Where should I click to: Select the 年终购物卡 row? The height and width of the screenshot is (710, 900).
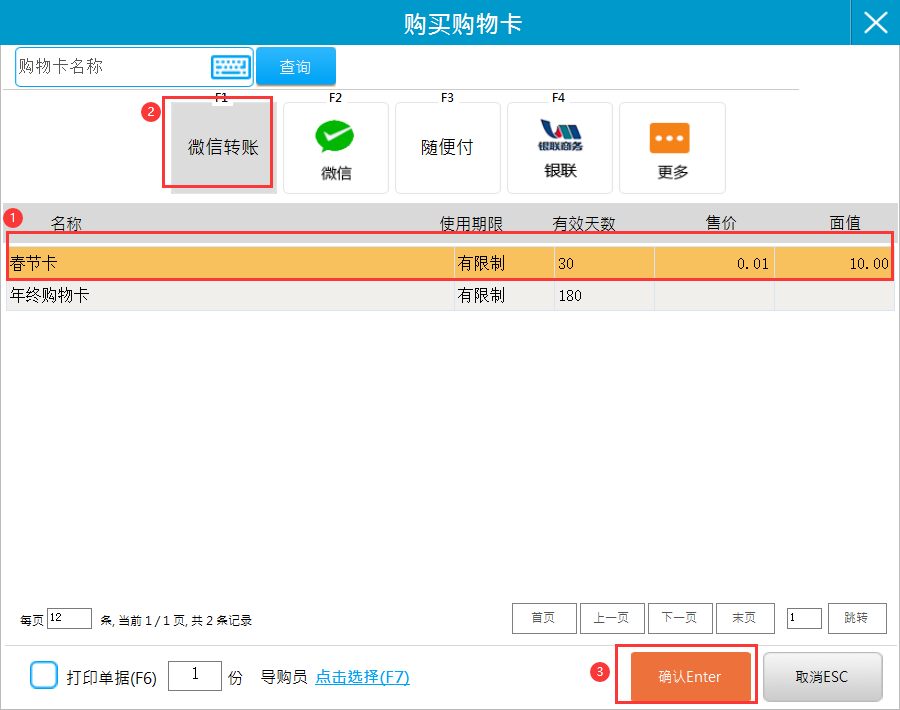tap(230, 296)
